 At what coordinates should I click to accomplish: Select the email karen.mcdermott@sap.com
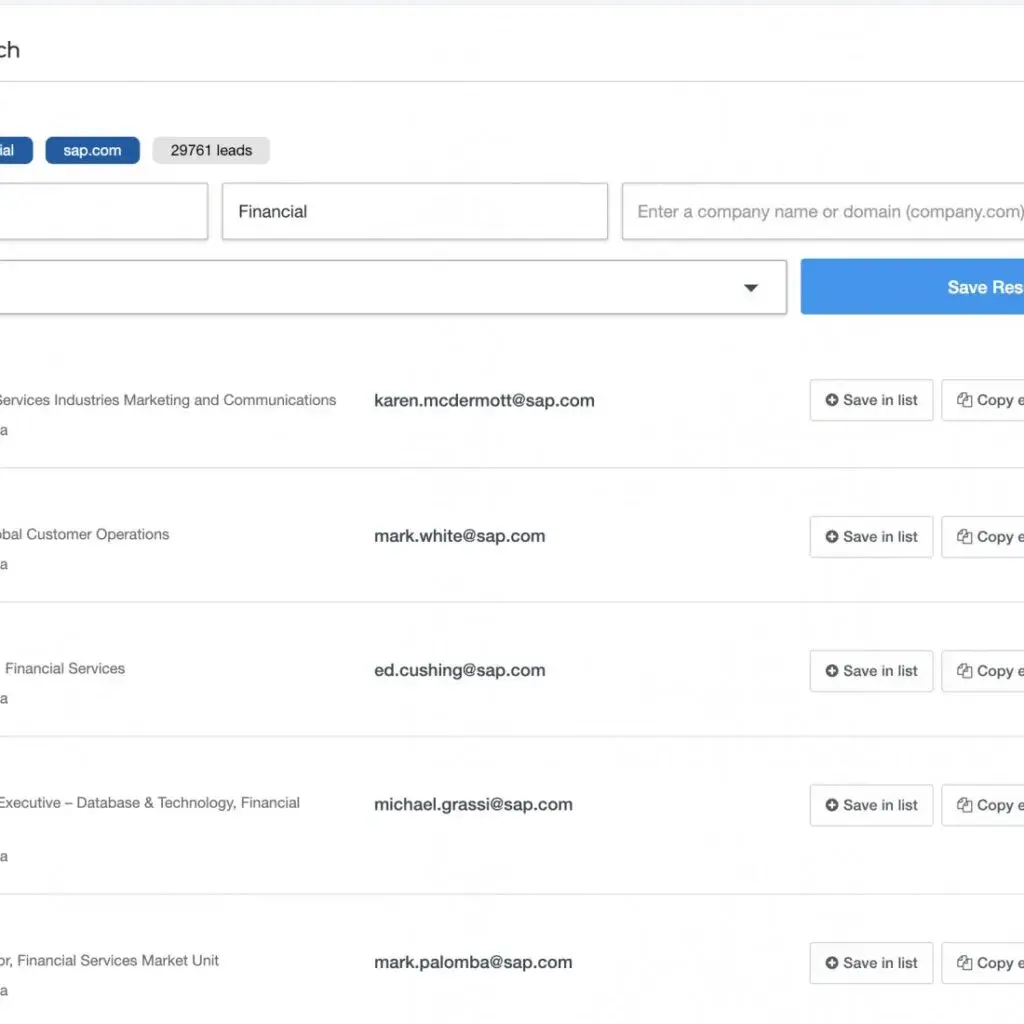tap(484, 400)
